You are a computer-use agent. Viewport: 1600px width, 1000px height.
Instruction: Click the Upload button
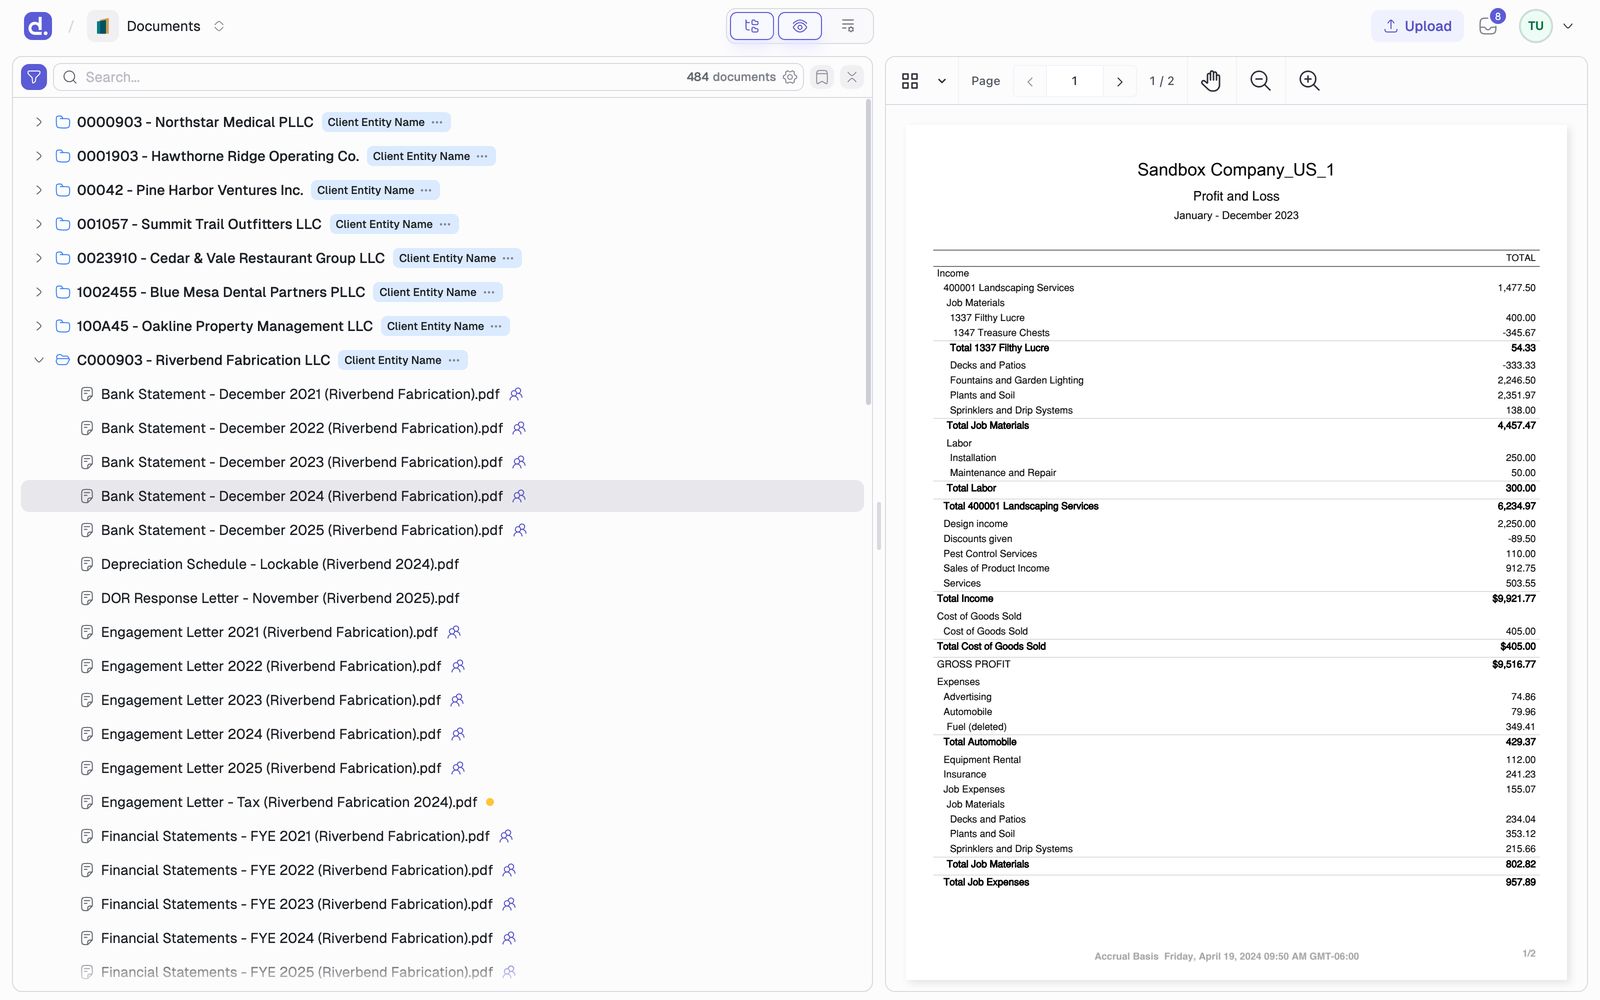[x=1417, y=26]
